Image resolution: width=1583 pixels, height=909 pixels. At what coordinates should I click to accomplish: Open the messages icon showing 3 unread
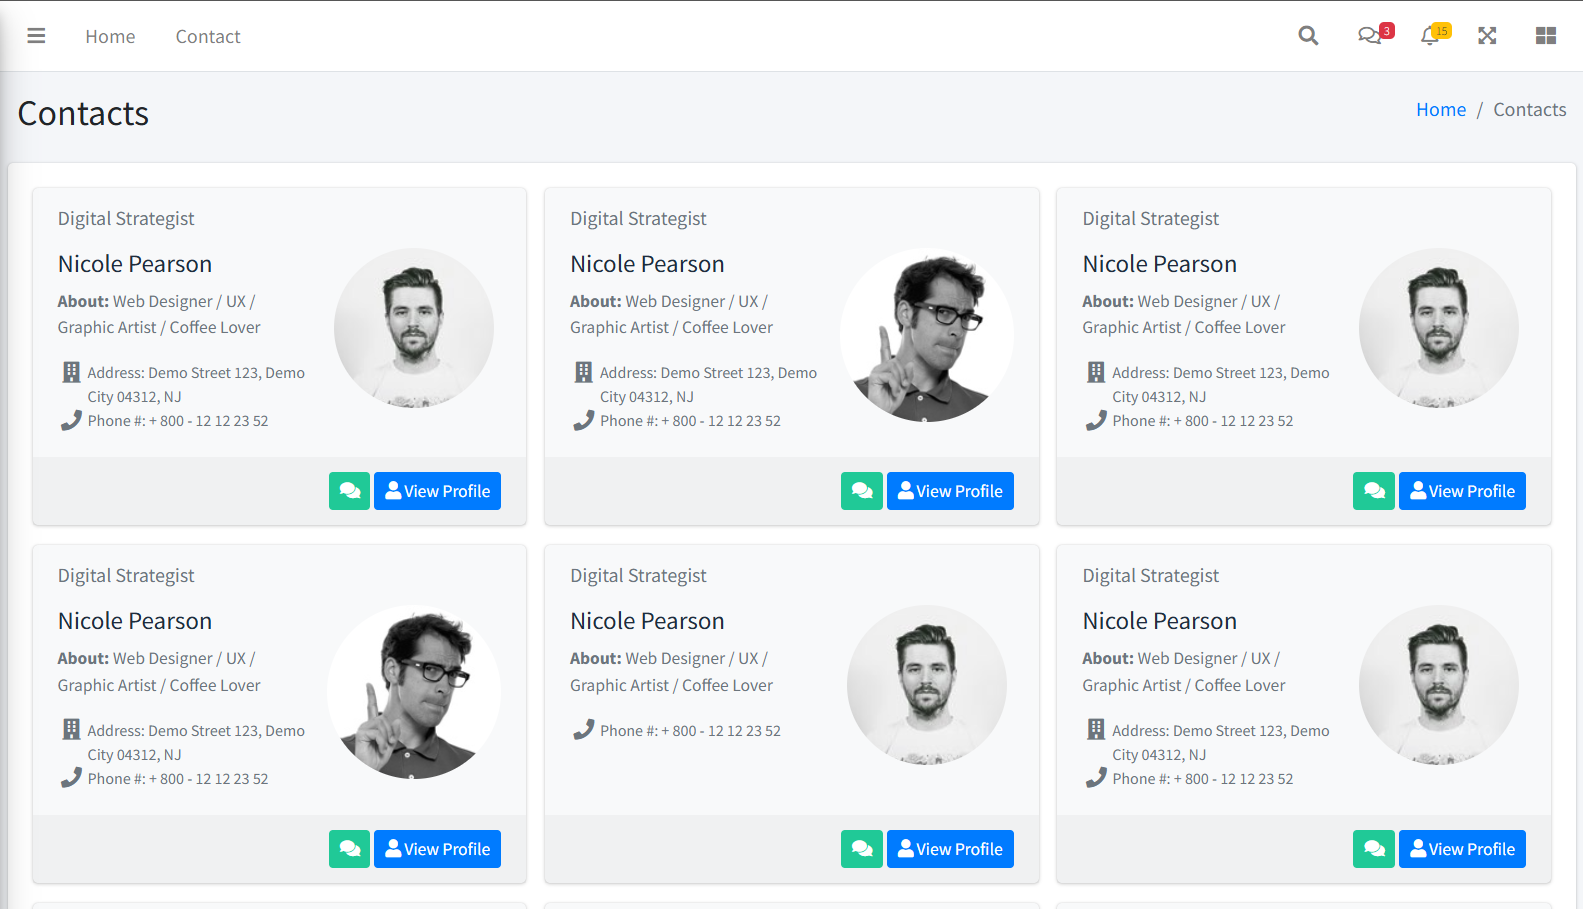[1370, 35]
